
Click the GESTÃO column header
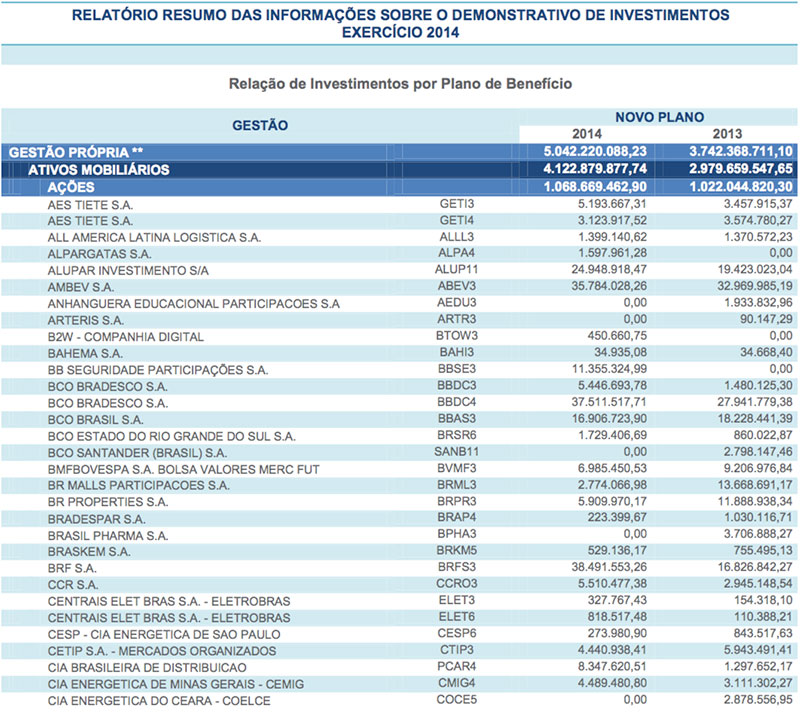(x=260, y=125)
